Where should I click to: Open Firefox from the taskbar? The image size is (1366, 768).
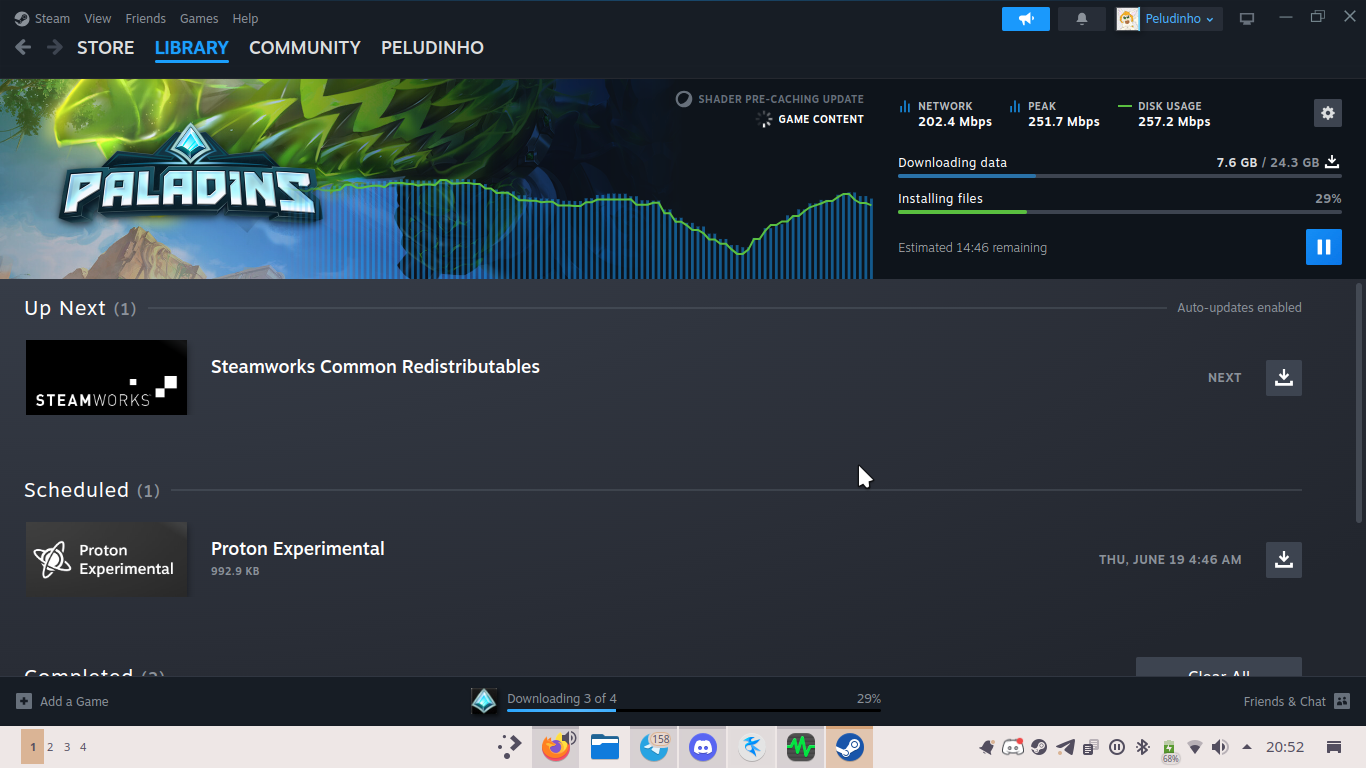[555, 747]
